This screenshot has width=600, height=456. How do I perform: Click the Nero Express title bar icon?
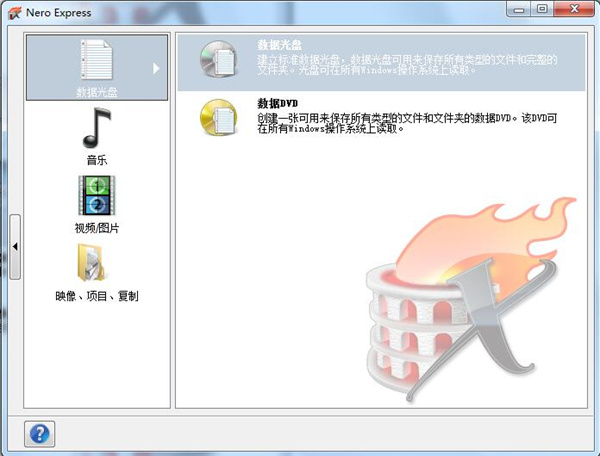pyautogui.click(x=13, y=13)
